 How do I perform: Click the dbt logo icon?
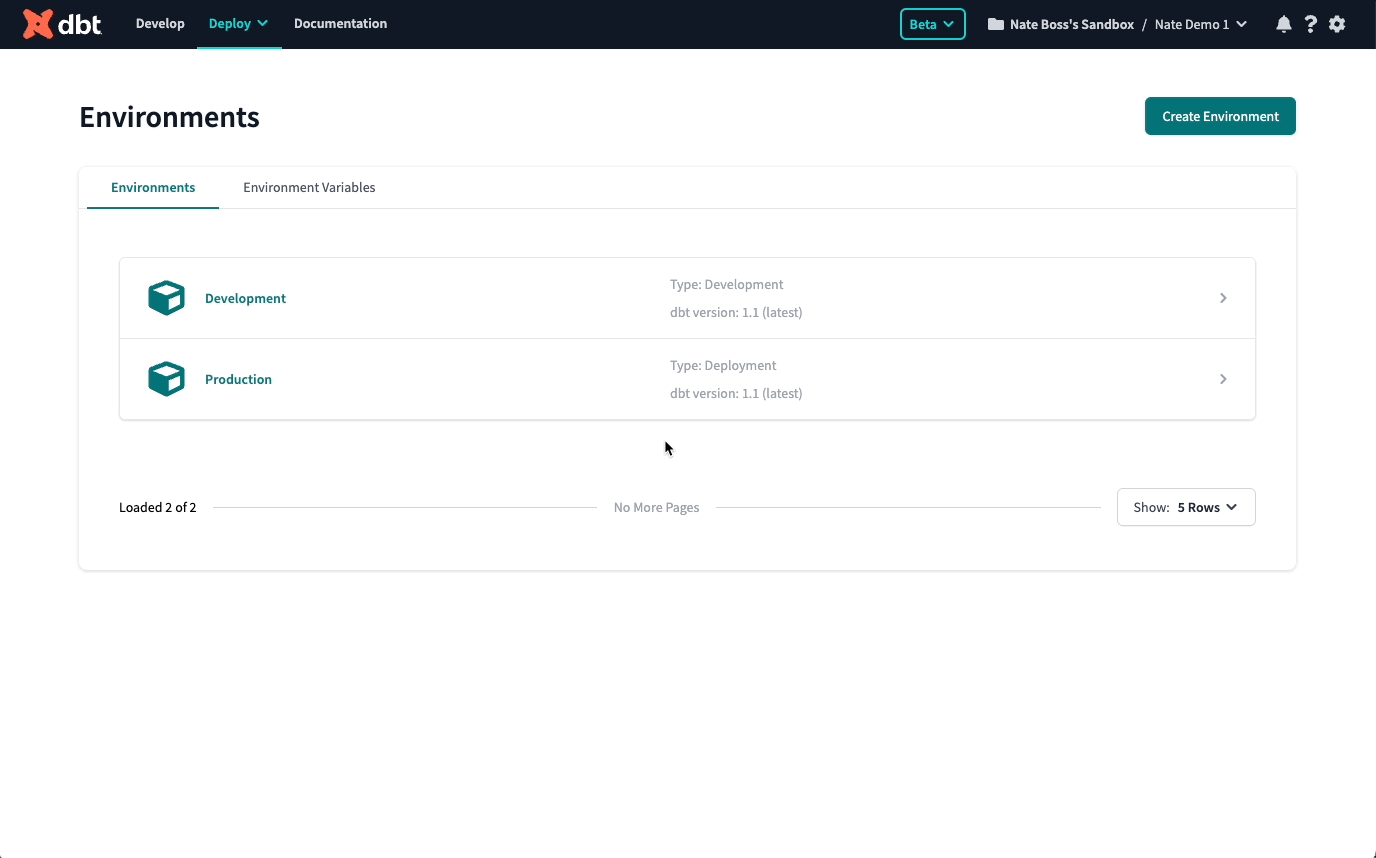click(38, 24)
